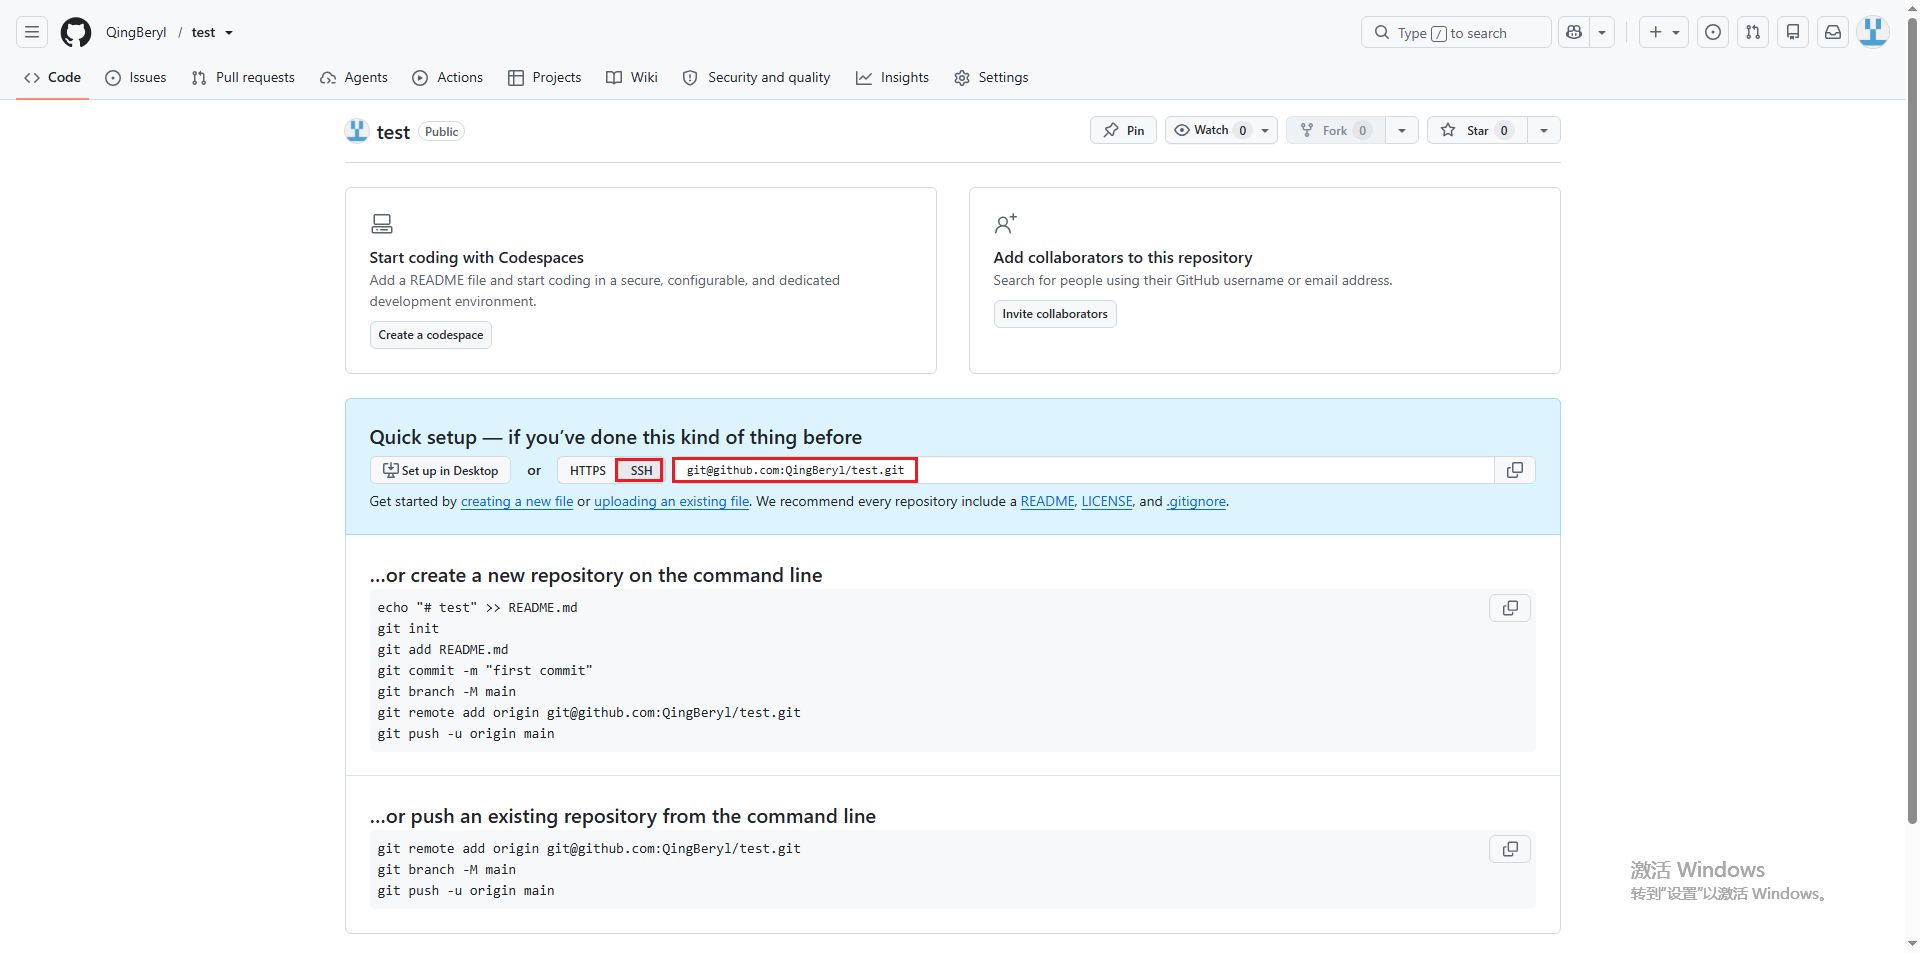Screen dimensions: 1920x953
Task: Click the 'echo "# test" >> README.md' line
Action: (477, 607)
